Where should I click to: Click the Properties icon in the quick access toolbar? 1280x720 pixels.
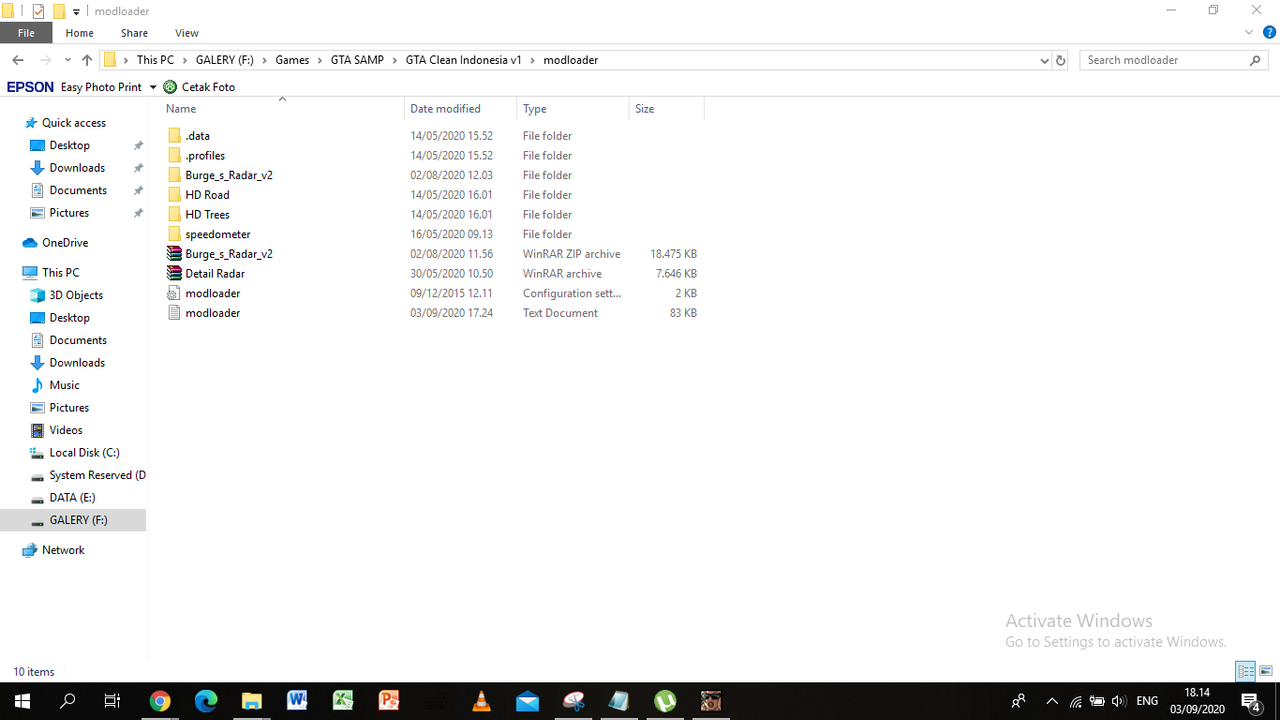[x=38, y=11]
